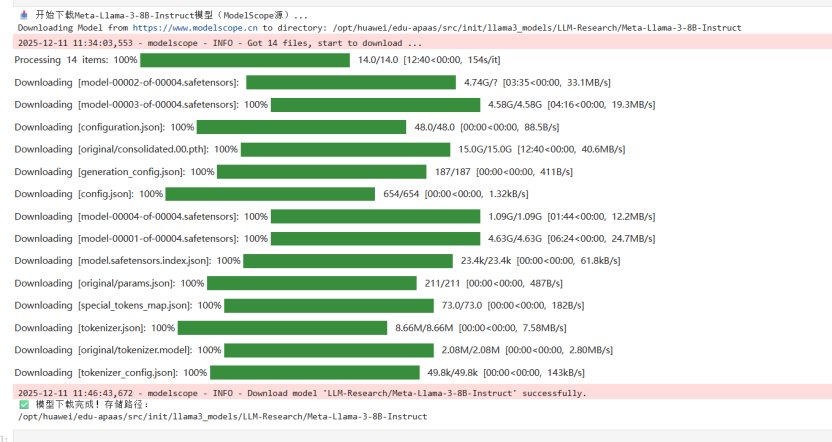
Task: Click 'Downloading [original/tokenizer.model]: 100%' label
Action: pos(118,350)
